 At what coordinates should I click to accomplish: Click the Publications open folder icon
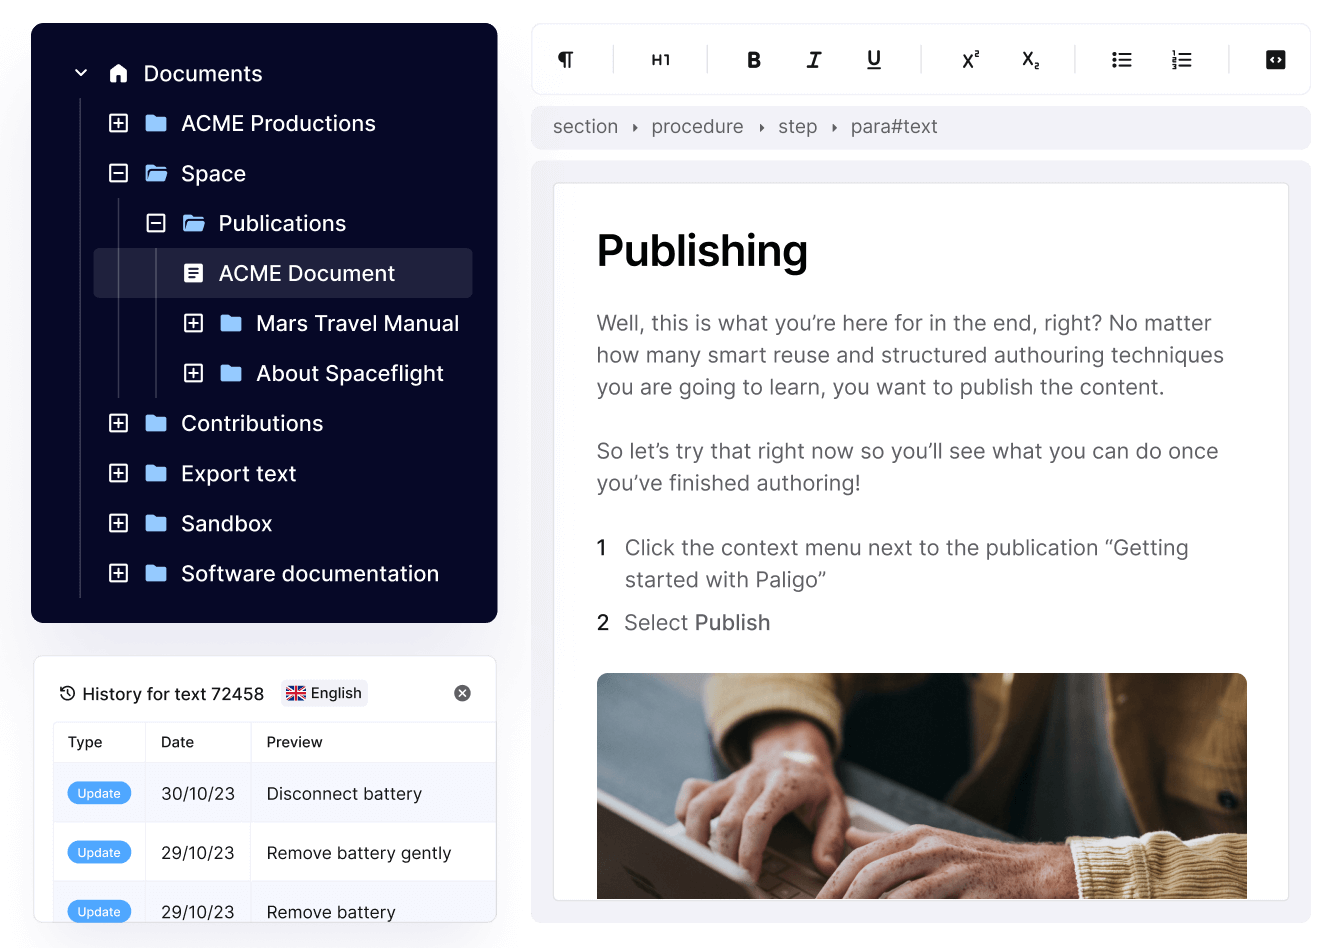pos(194,223)
